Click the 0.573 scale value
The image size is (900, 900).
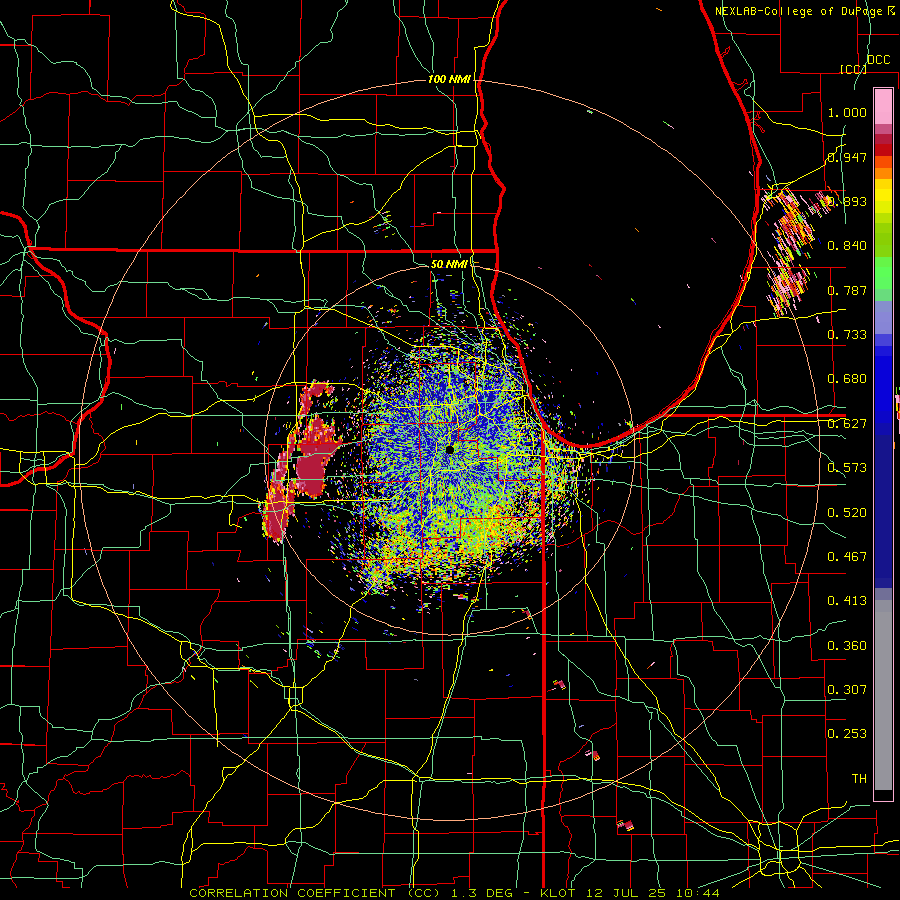pos(847,468)
